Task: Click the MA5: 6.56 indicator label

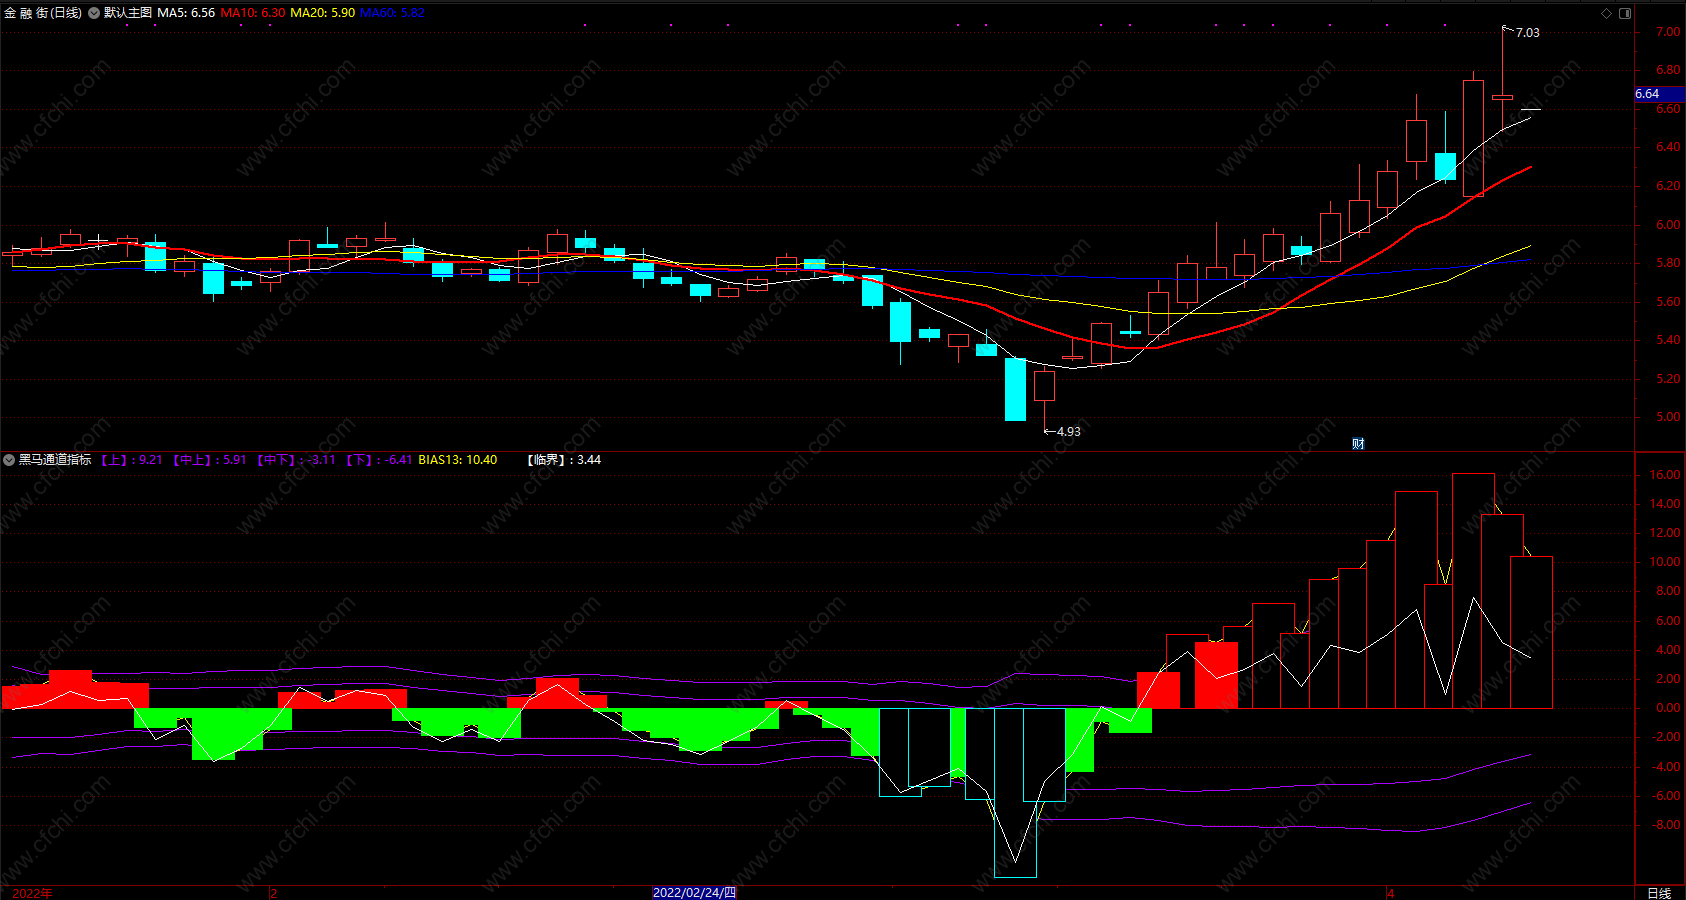Action: tap(186, 13)
